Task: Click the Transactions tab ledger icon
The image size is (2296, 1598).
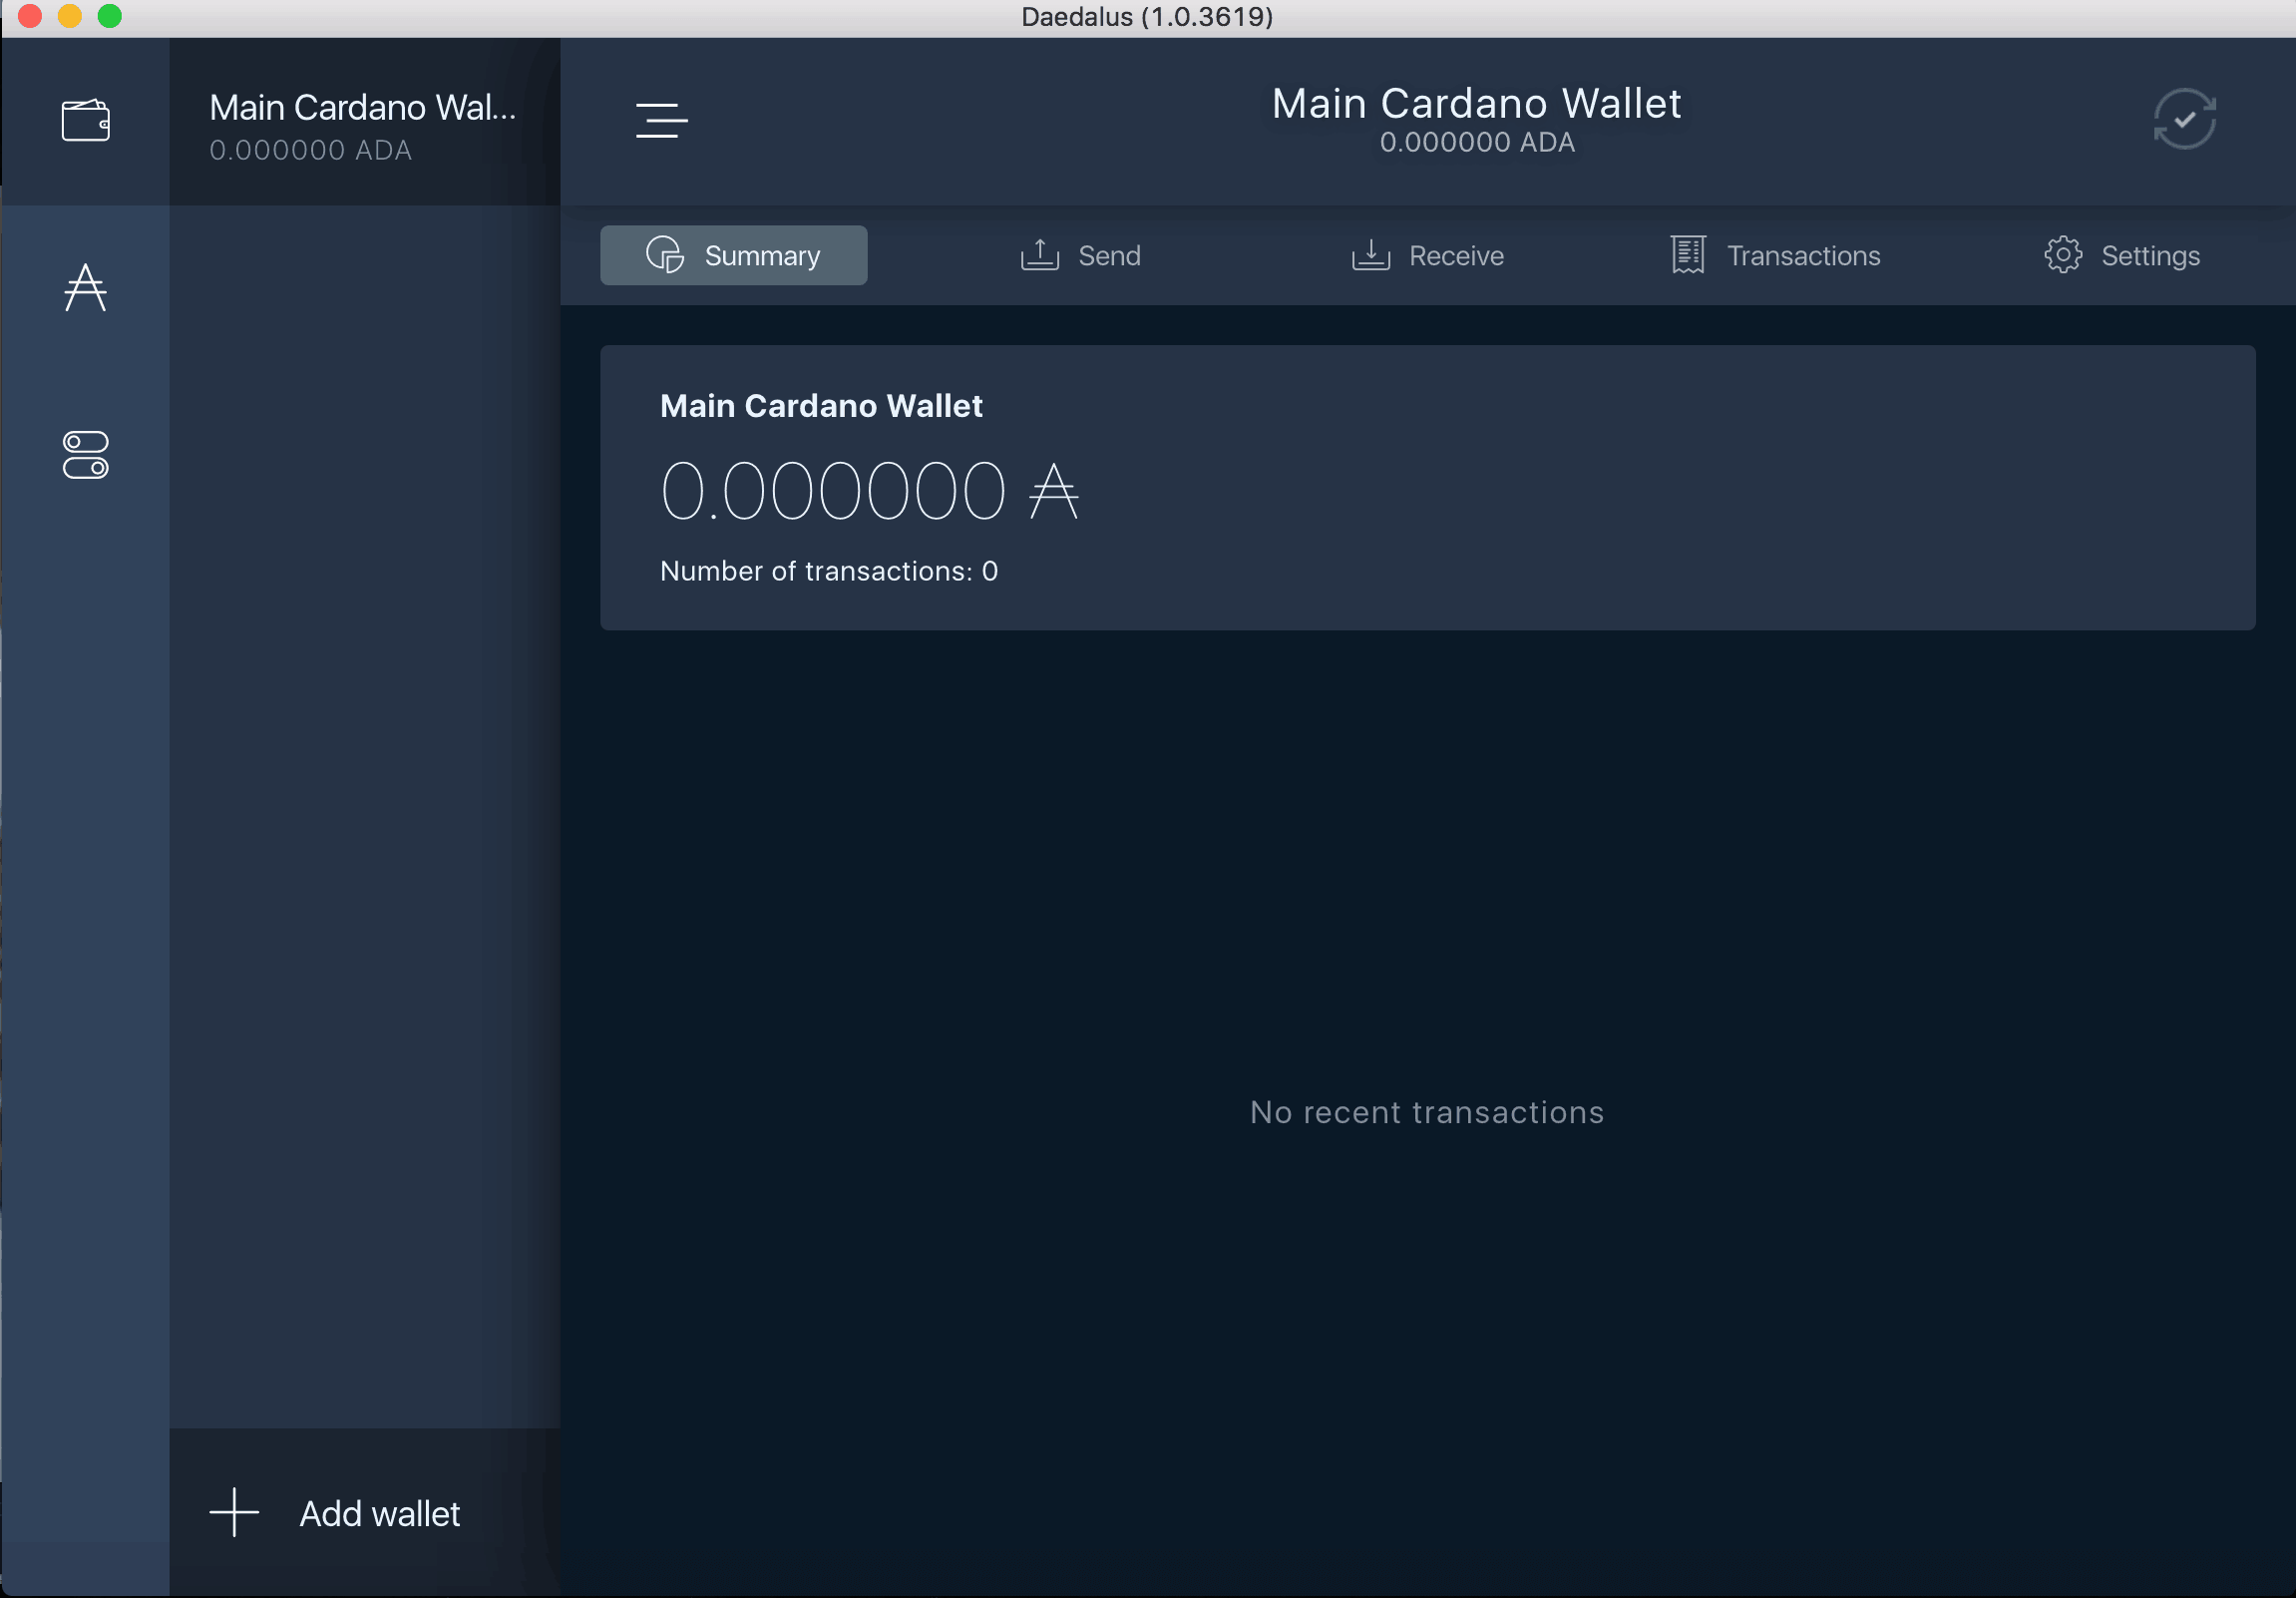Action: click(x=1686, y=254)
